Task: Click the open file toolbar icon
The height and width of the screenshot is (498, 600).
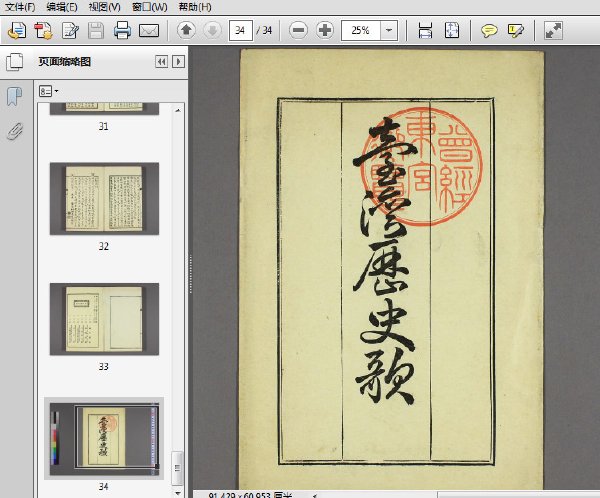Action: (x=17, y=31)
